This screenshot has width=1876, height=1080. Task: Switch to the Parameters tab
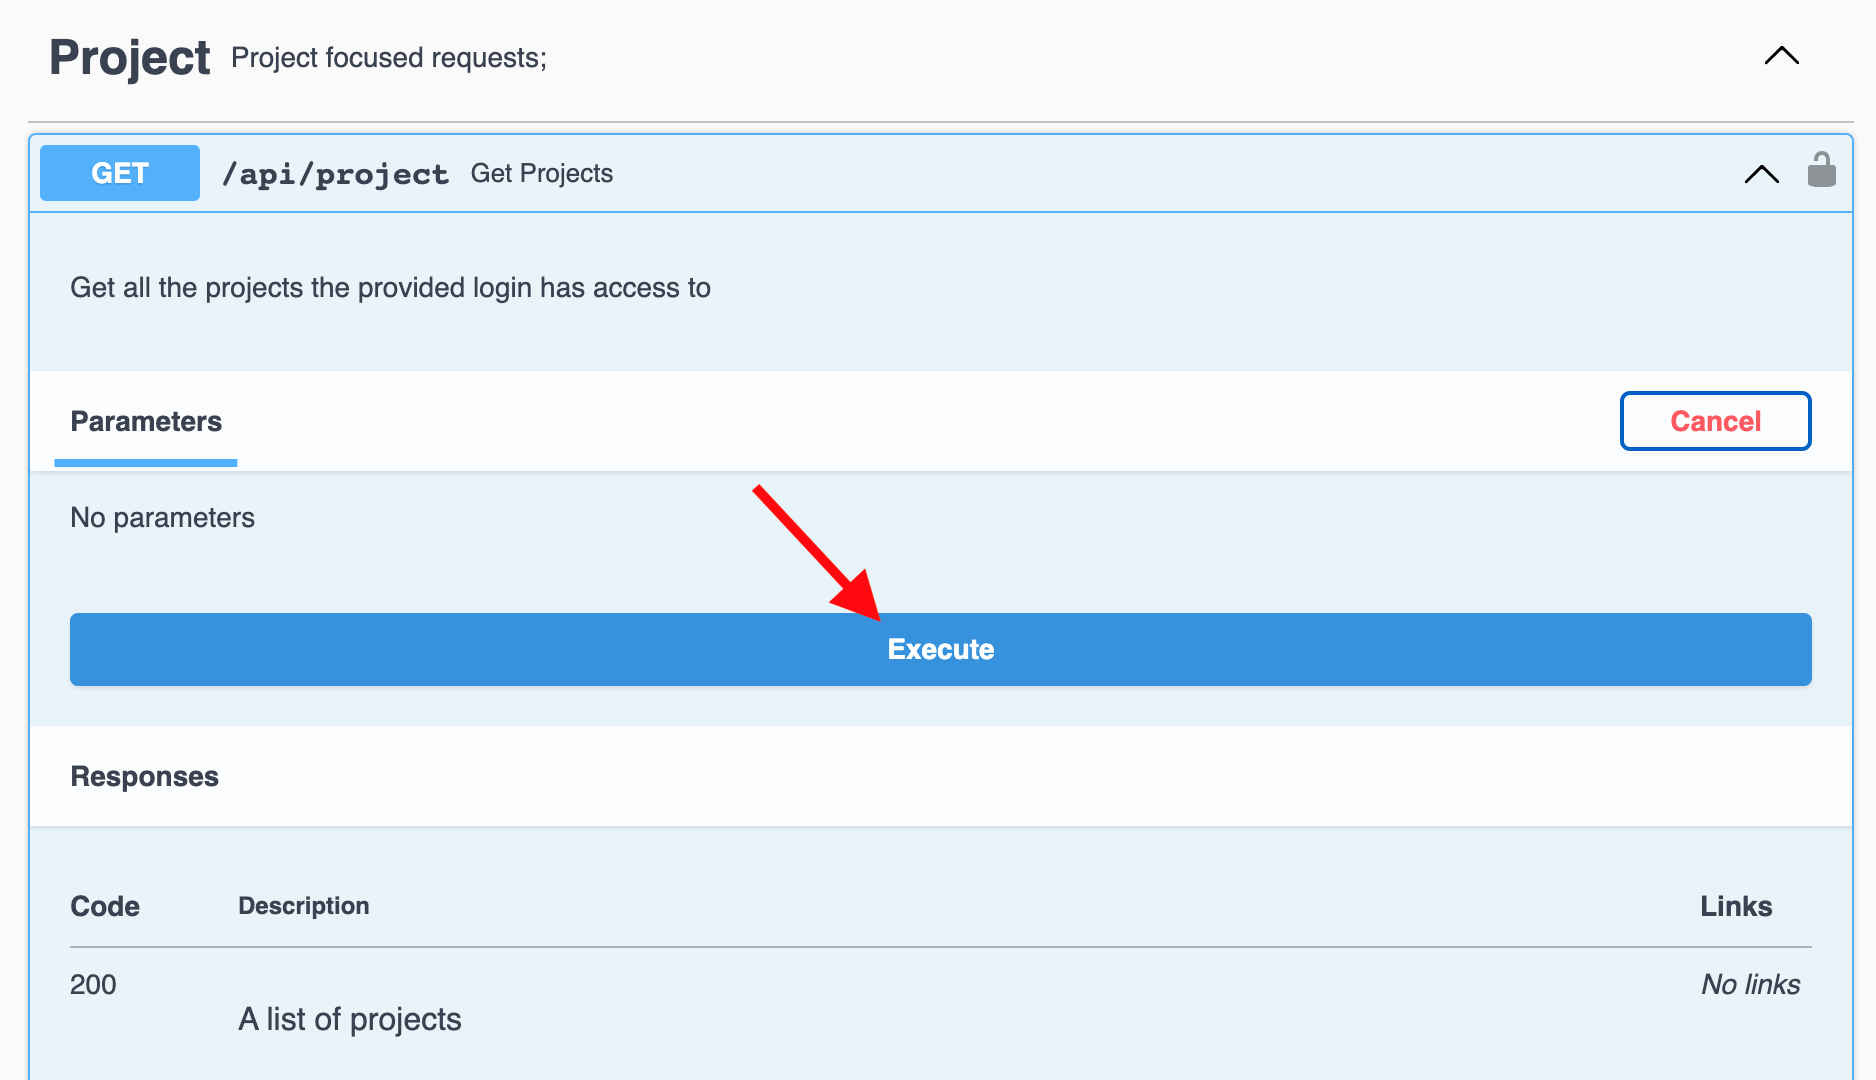tap(146, 421)
